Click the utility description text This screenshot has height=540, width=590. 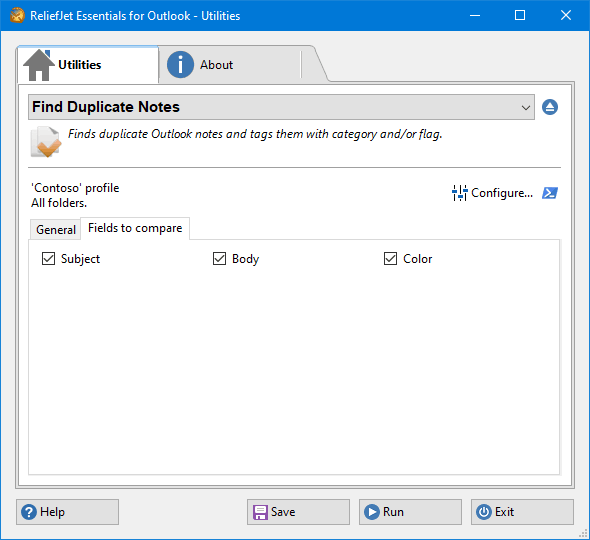[255, 134]
